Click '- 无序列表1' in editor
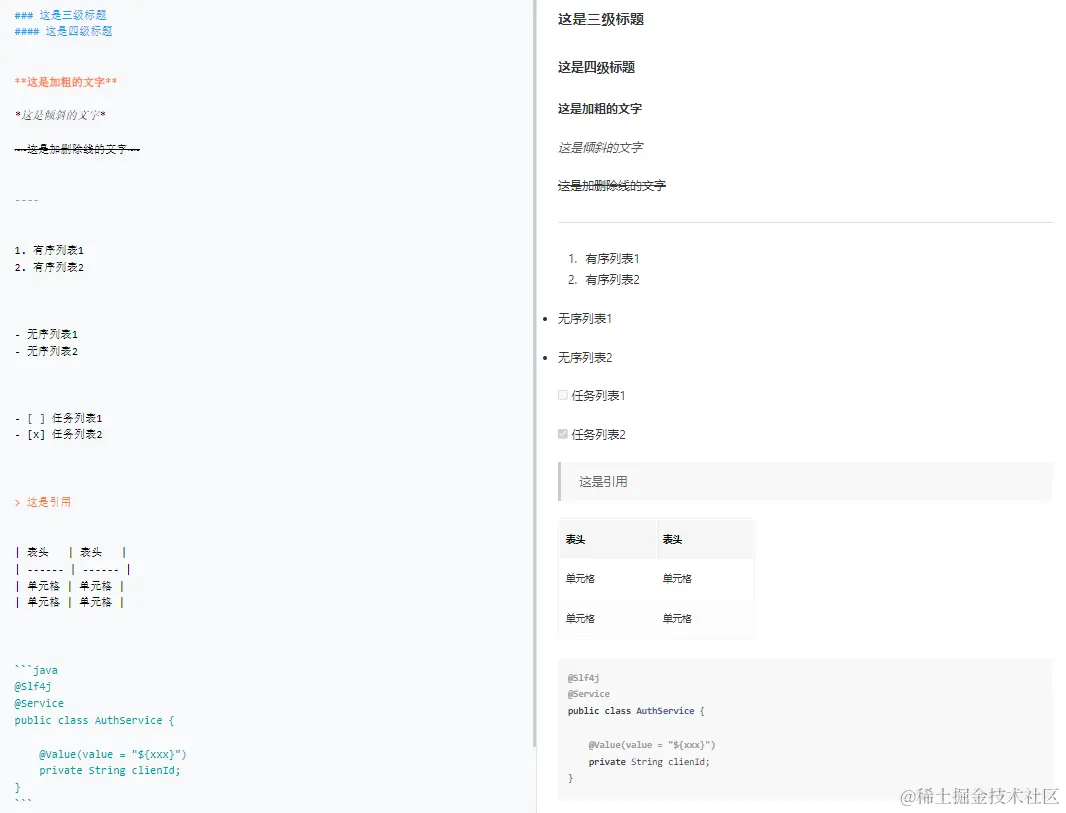 click(x=46, y=334)
